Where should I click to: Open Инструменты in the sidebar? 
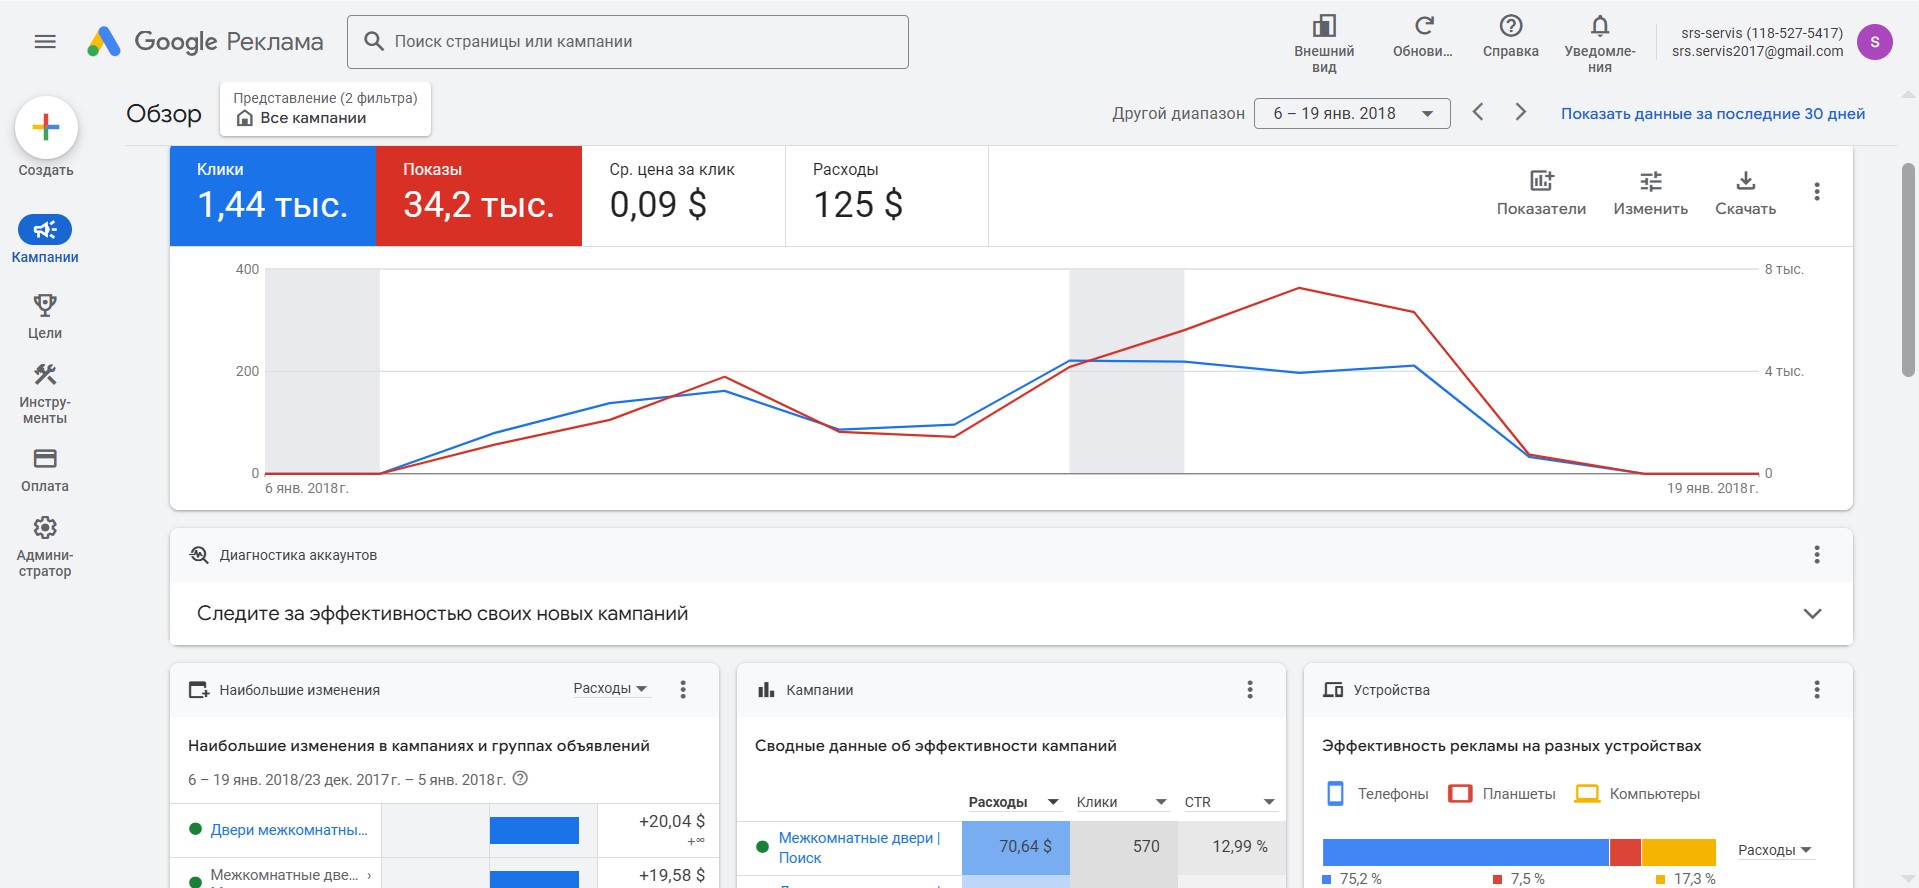pyautogui.click(x=45, y=393)
